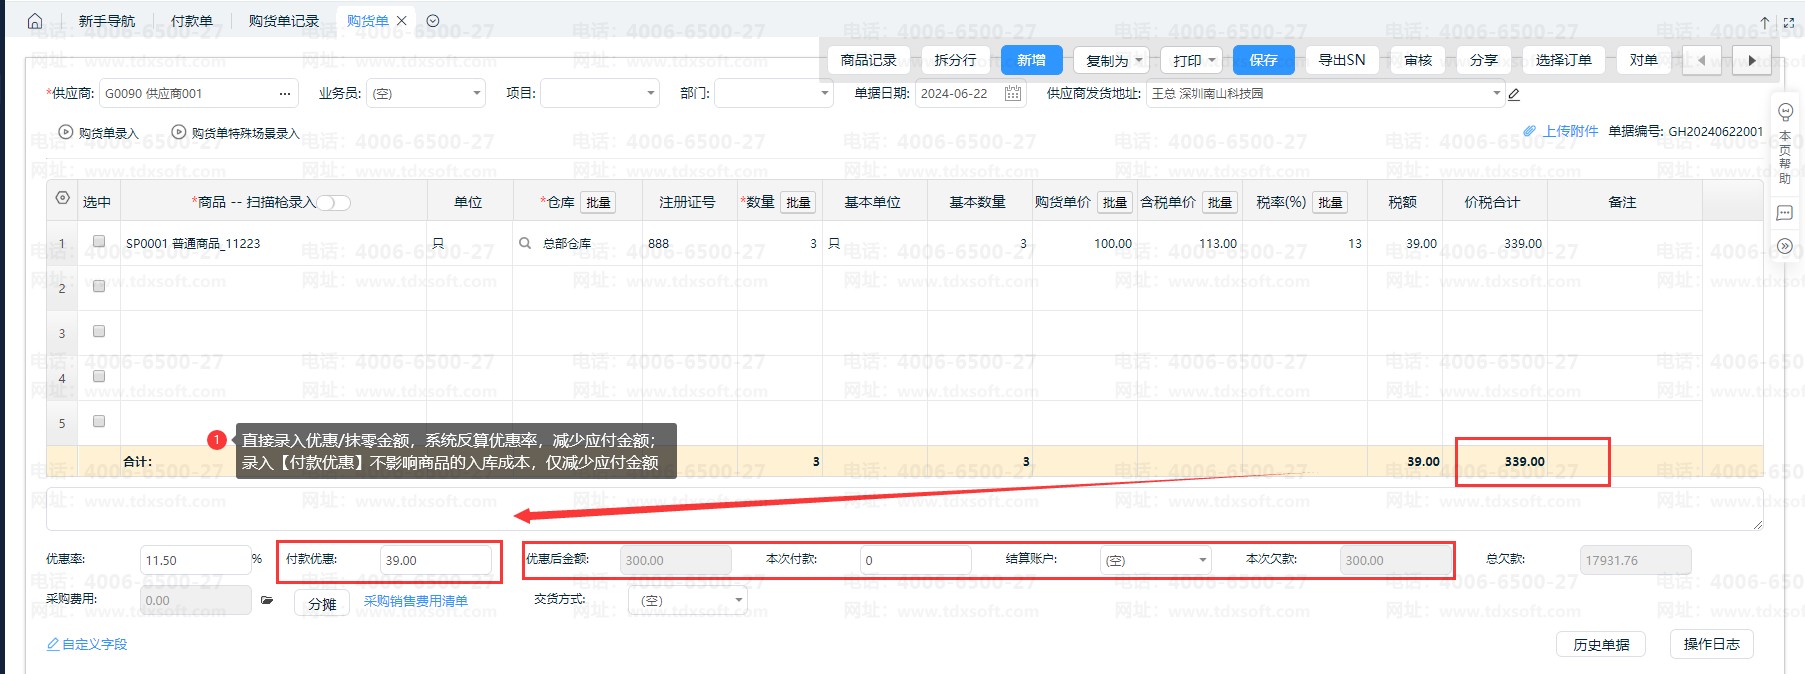Image resolution: width=1805 pixels, height=674 pixels.
Task: Switch to the 购货单记录 tab
Action: coord(284,21)
